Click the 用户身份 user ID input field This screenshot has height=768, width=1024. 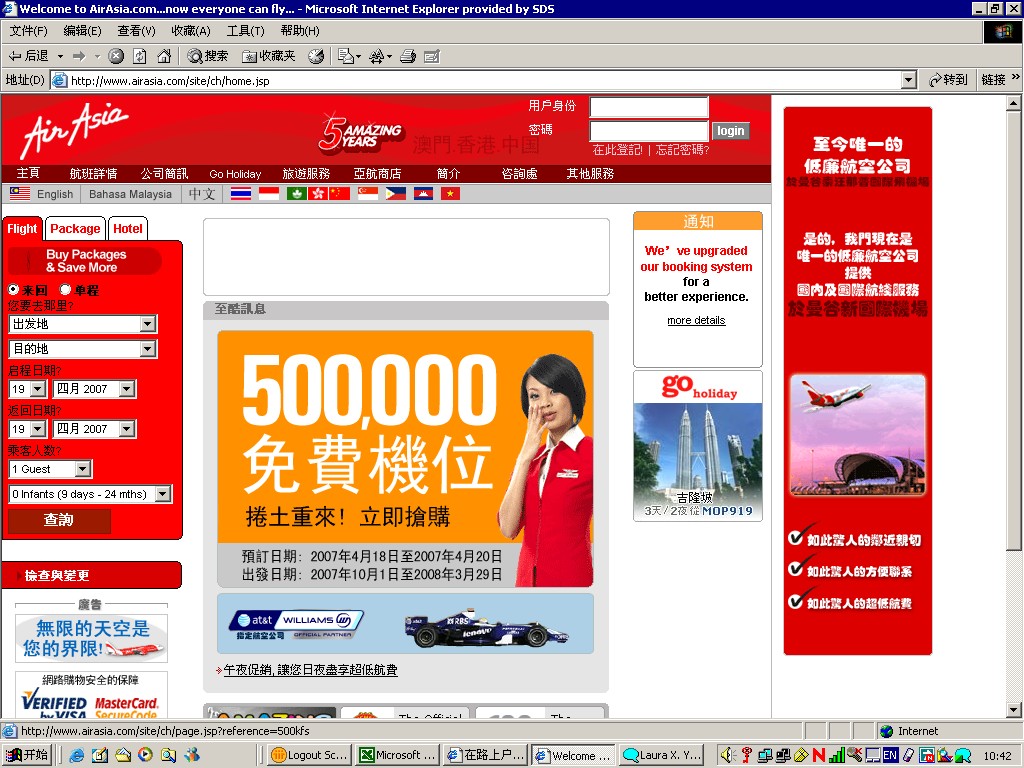coord(649,107)
